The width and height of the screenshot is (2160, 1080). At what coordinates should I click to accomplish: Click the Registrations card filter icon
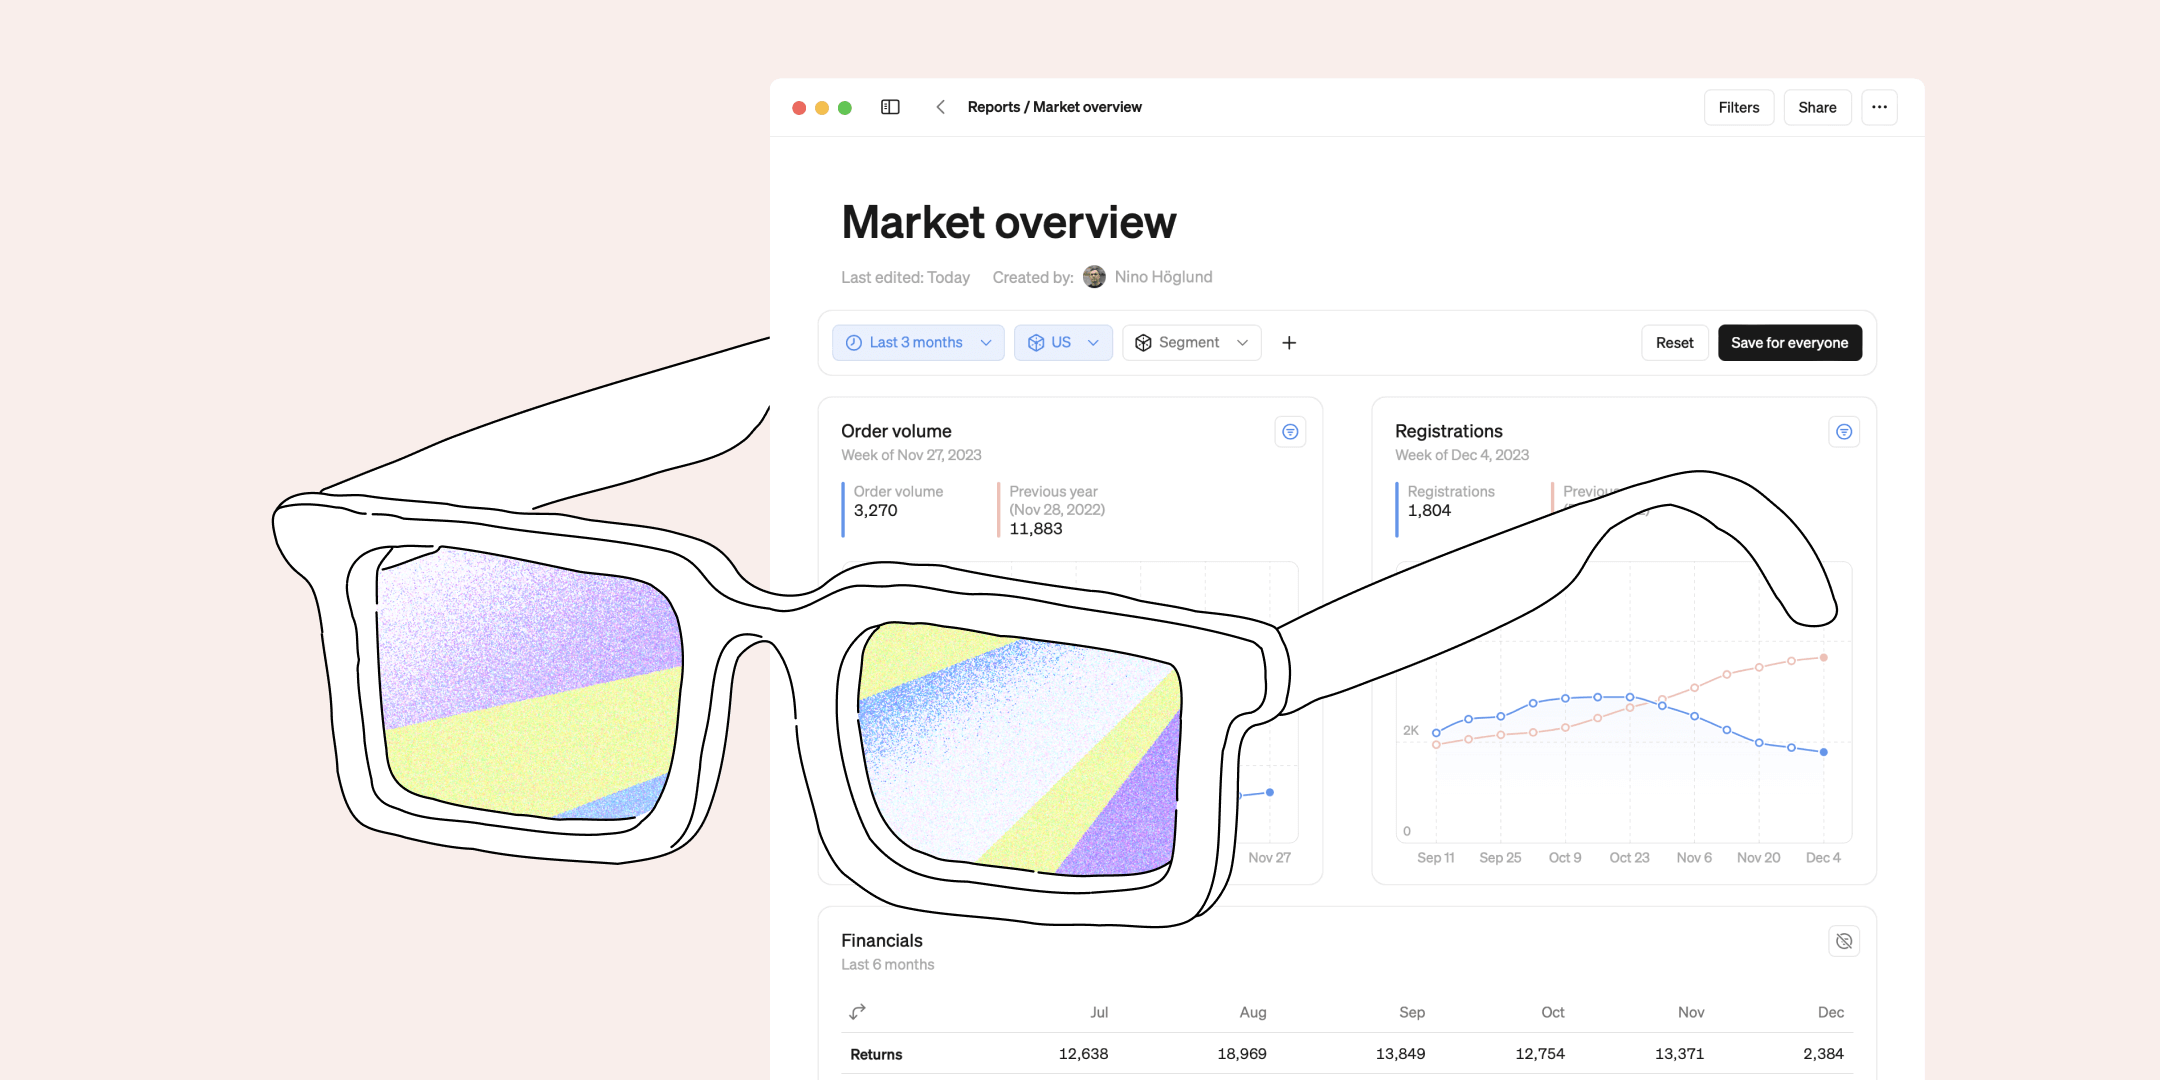pyautogui.click(x=1843, y=432)
